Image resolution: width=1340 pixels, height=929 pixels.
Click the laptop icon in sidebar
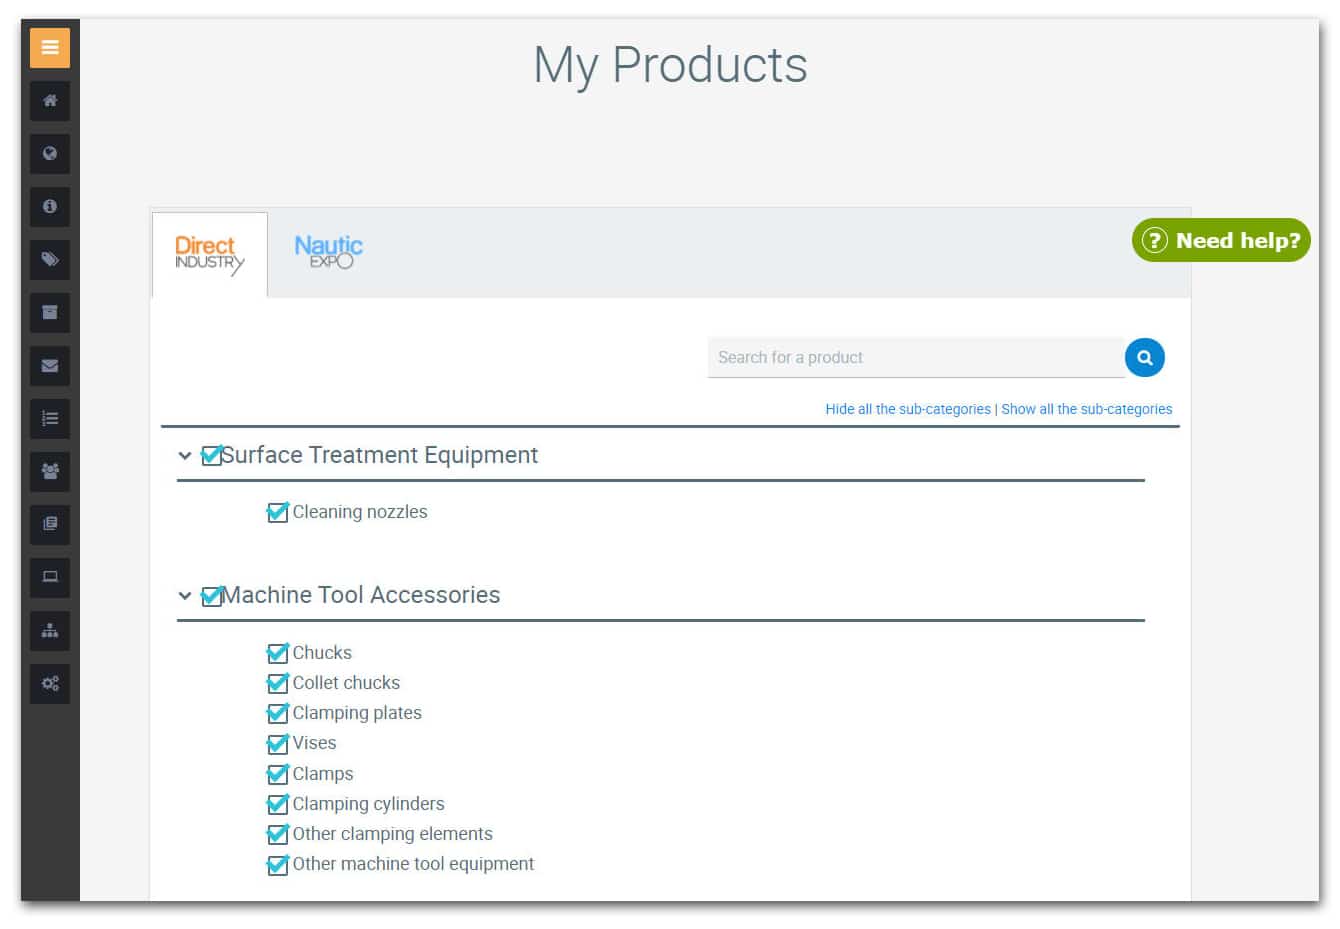(50, 578)
